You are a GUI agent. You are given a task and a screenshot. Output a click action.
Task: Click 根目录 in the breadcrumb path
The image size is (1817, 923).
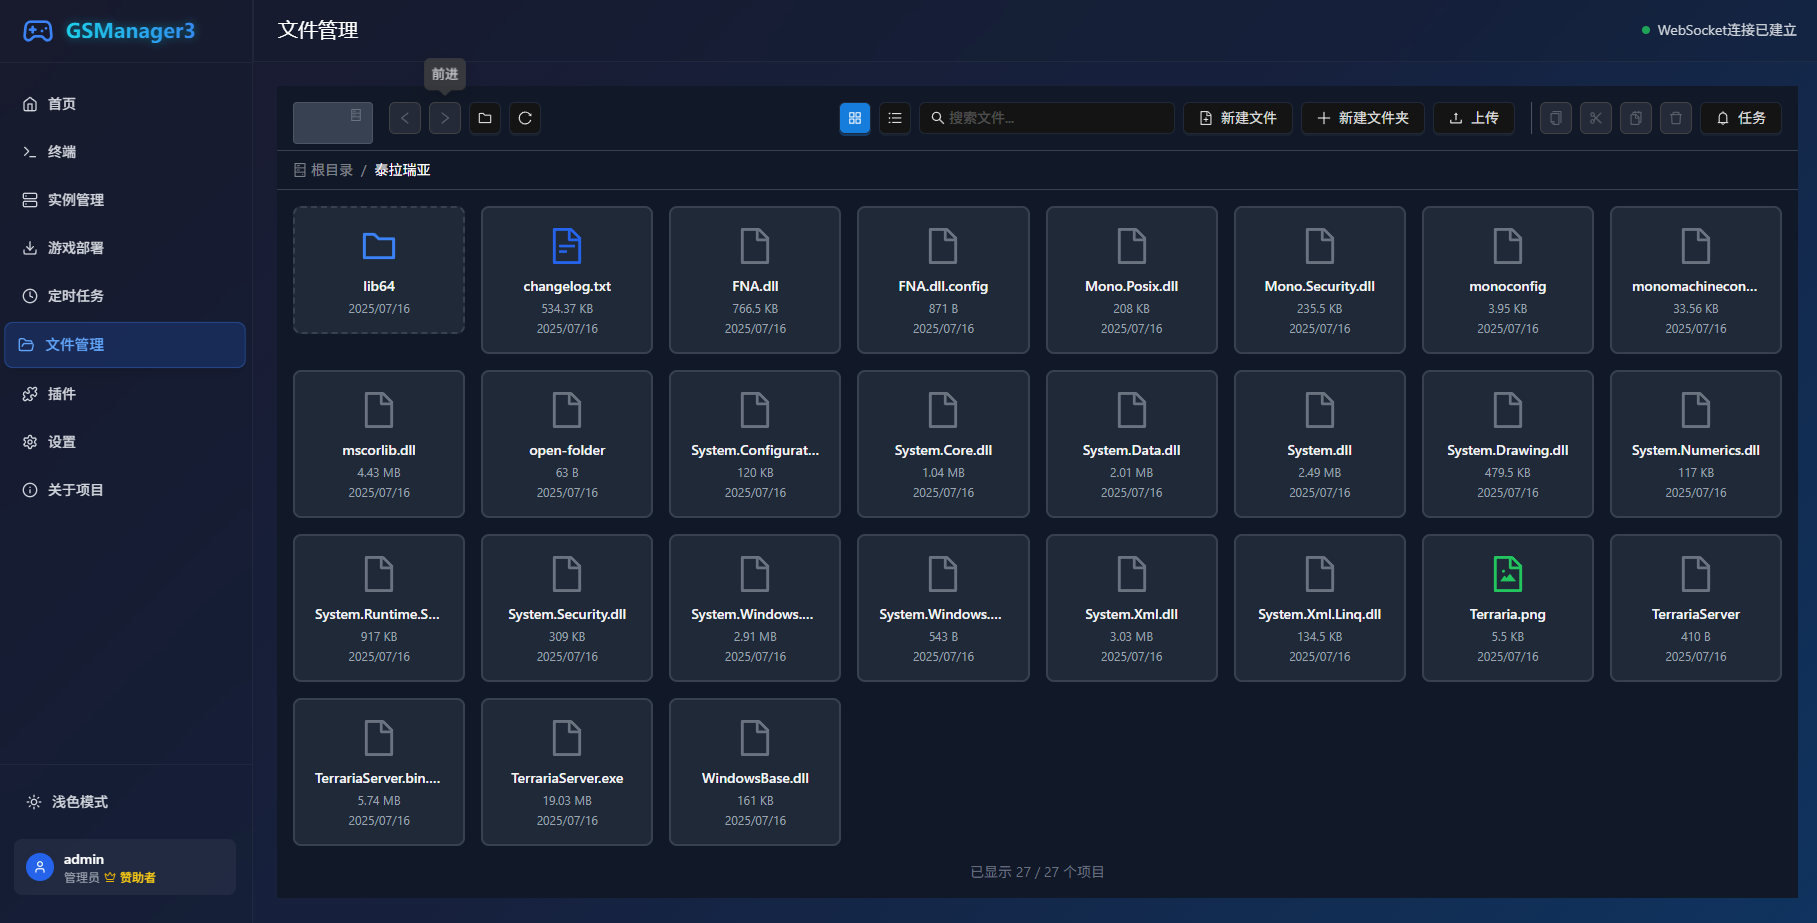pos(331,170)
